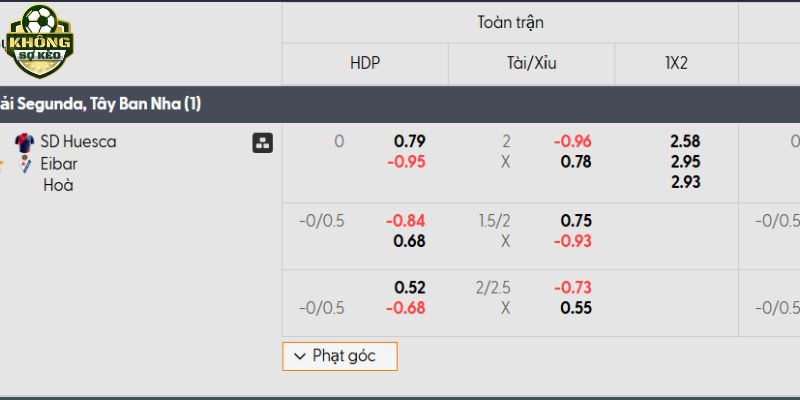Pick HDP odds 0.79 for SD Huesca
The height and width of the screenshot is (400, 800).
click(x=410, y=141)
